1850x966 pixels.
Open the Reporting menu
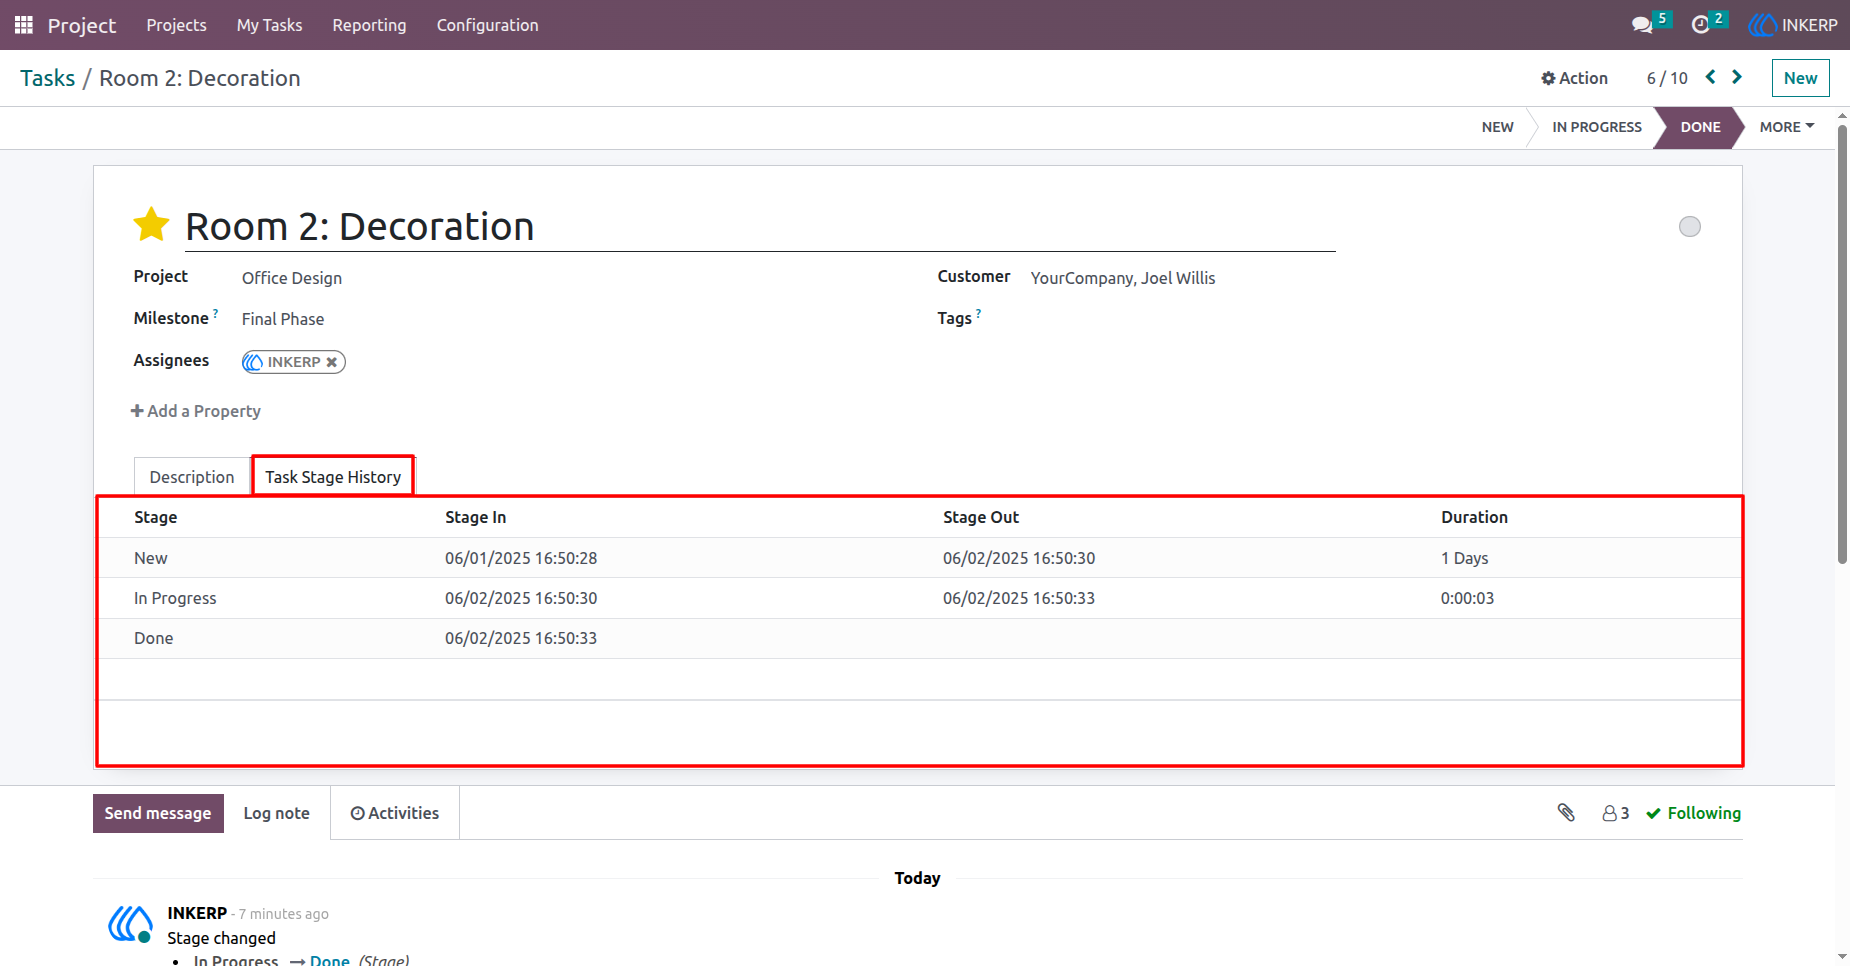(x=369, y=25)
